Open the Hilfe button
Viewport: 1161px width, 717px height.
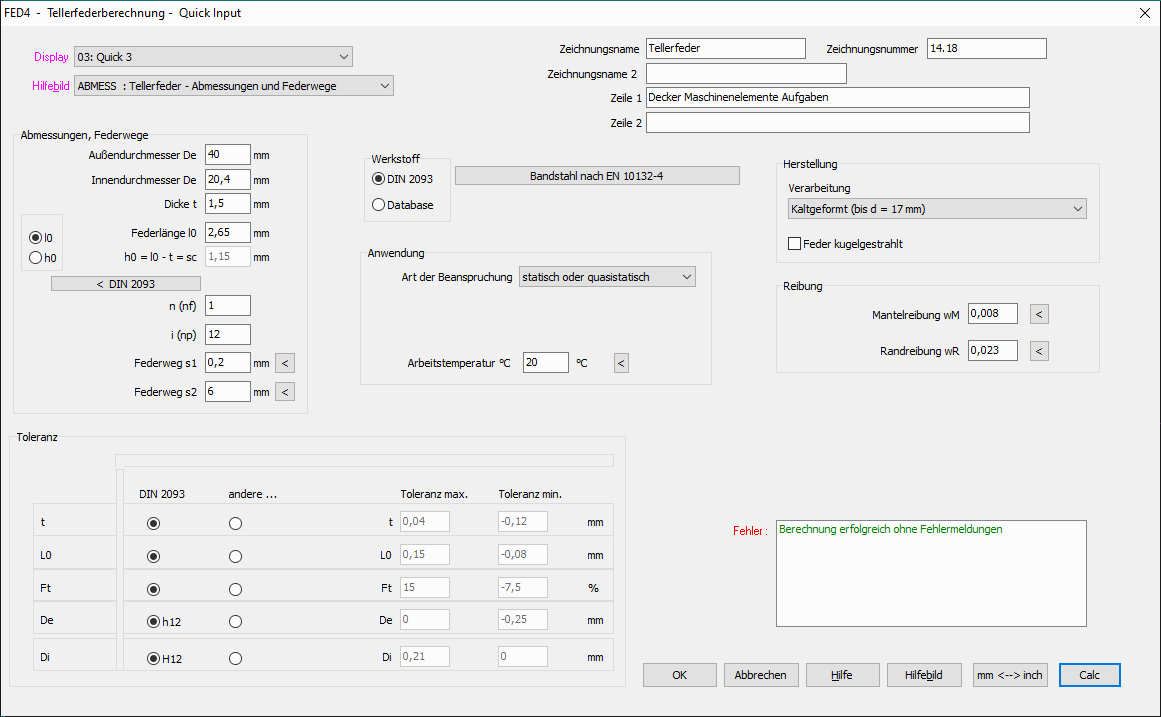[842, 675]
